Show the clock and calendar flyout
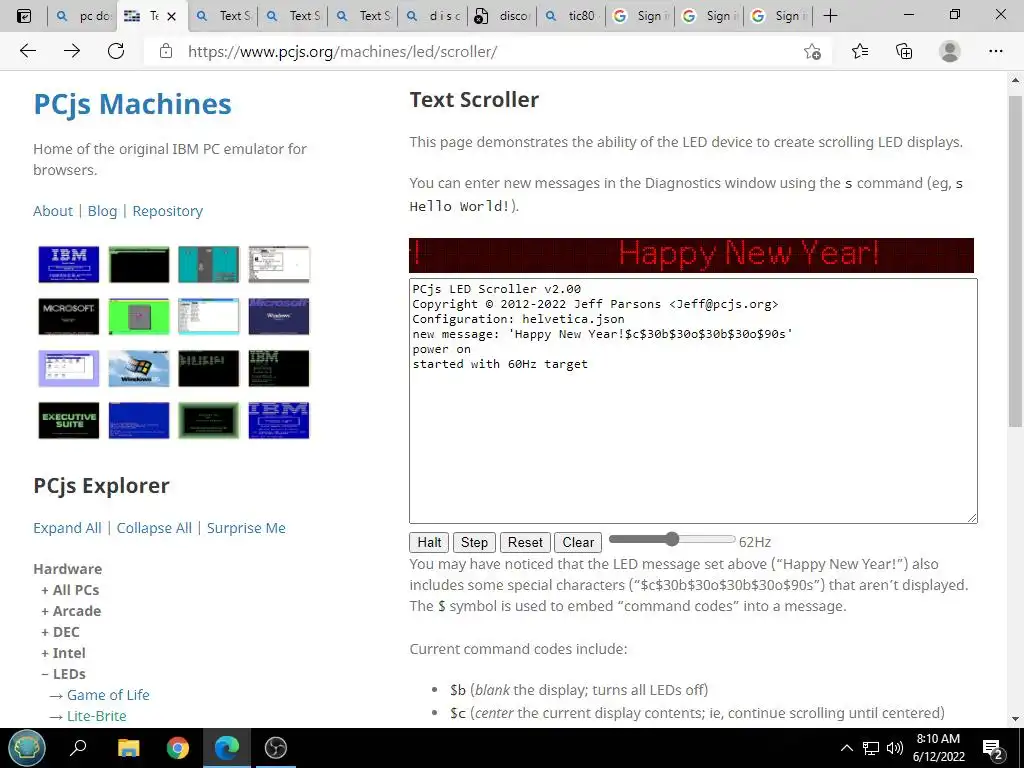 [938, 748]
